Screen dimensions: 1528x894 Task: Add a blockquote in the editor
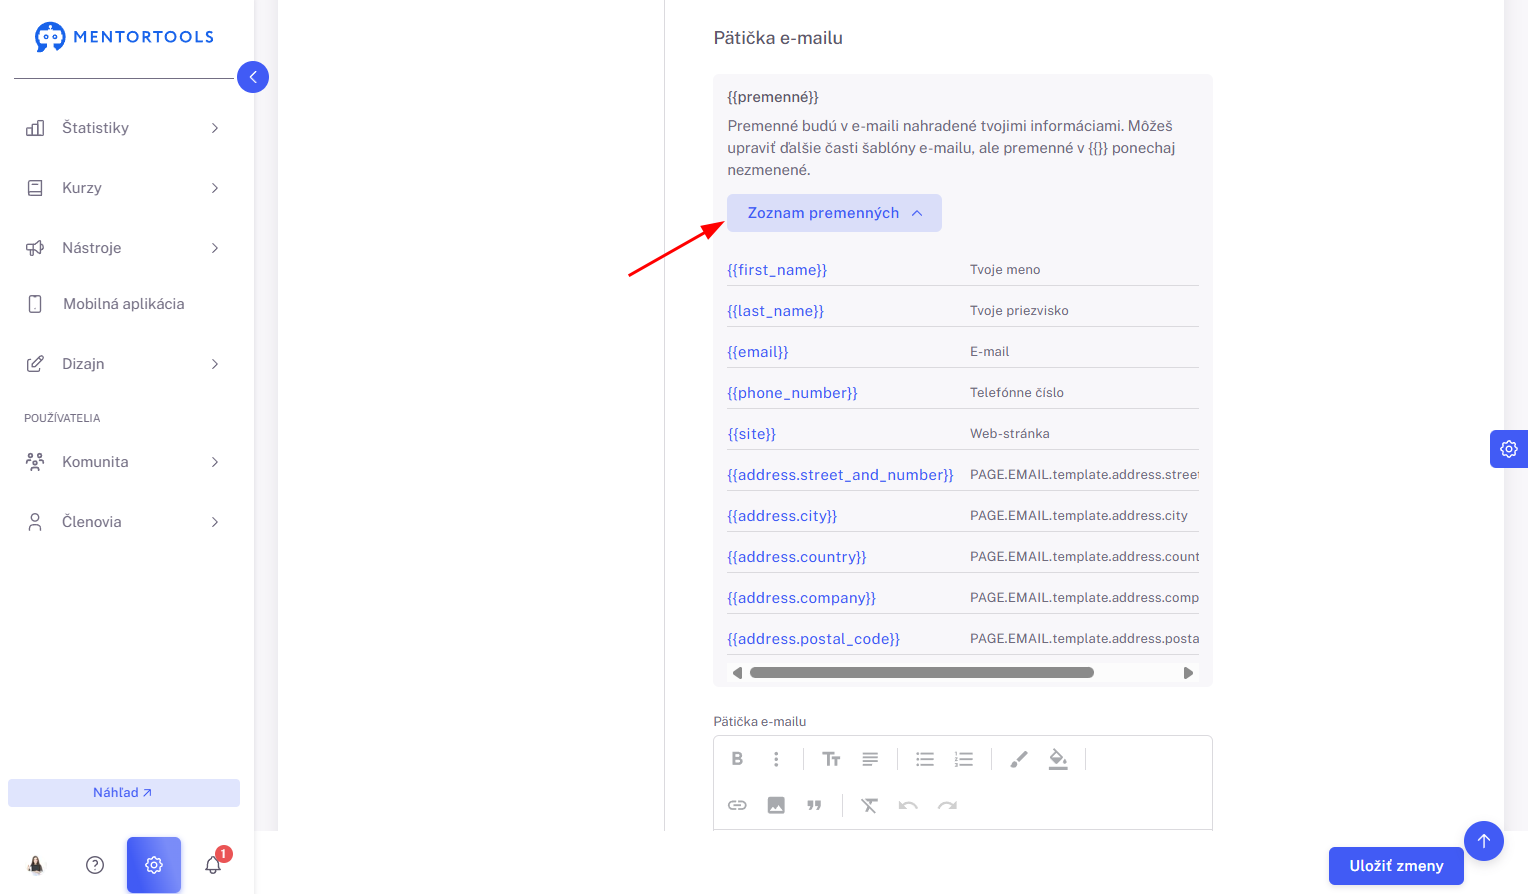click(x=814, y=805)
